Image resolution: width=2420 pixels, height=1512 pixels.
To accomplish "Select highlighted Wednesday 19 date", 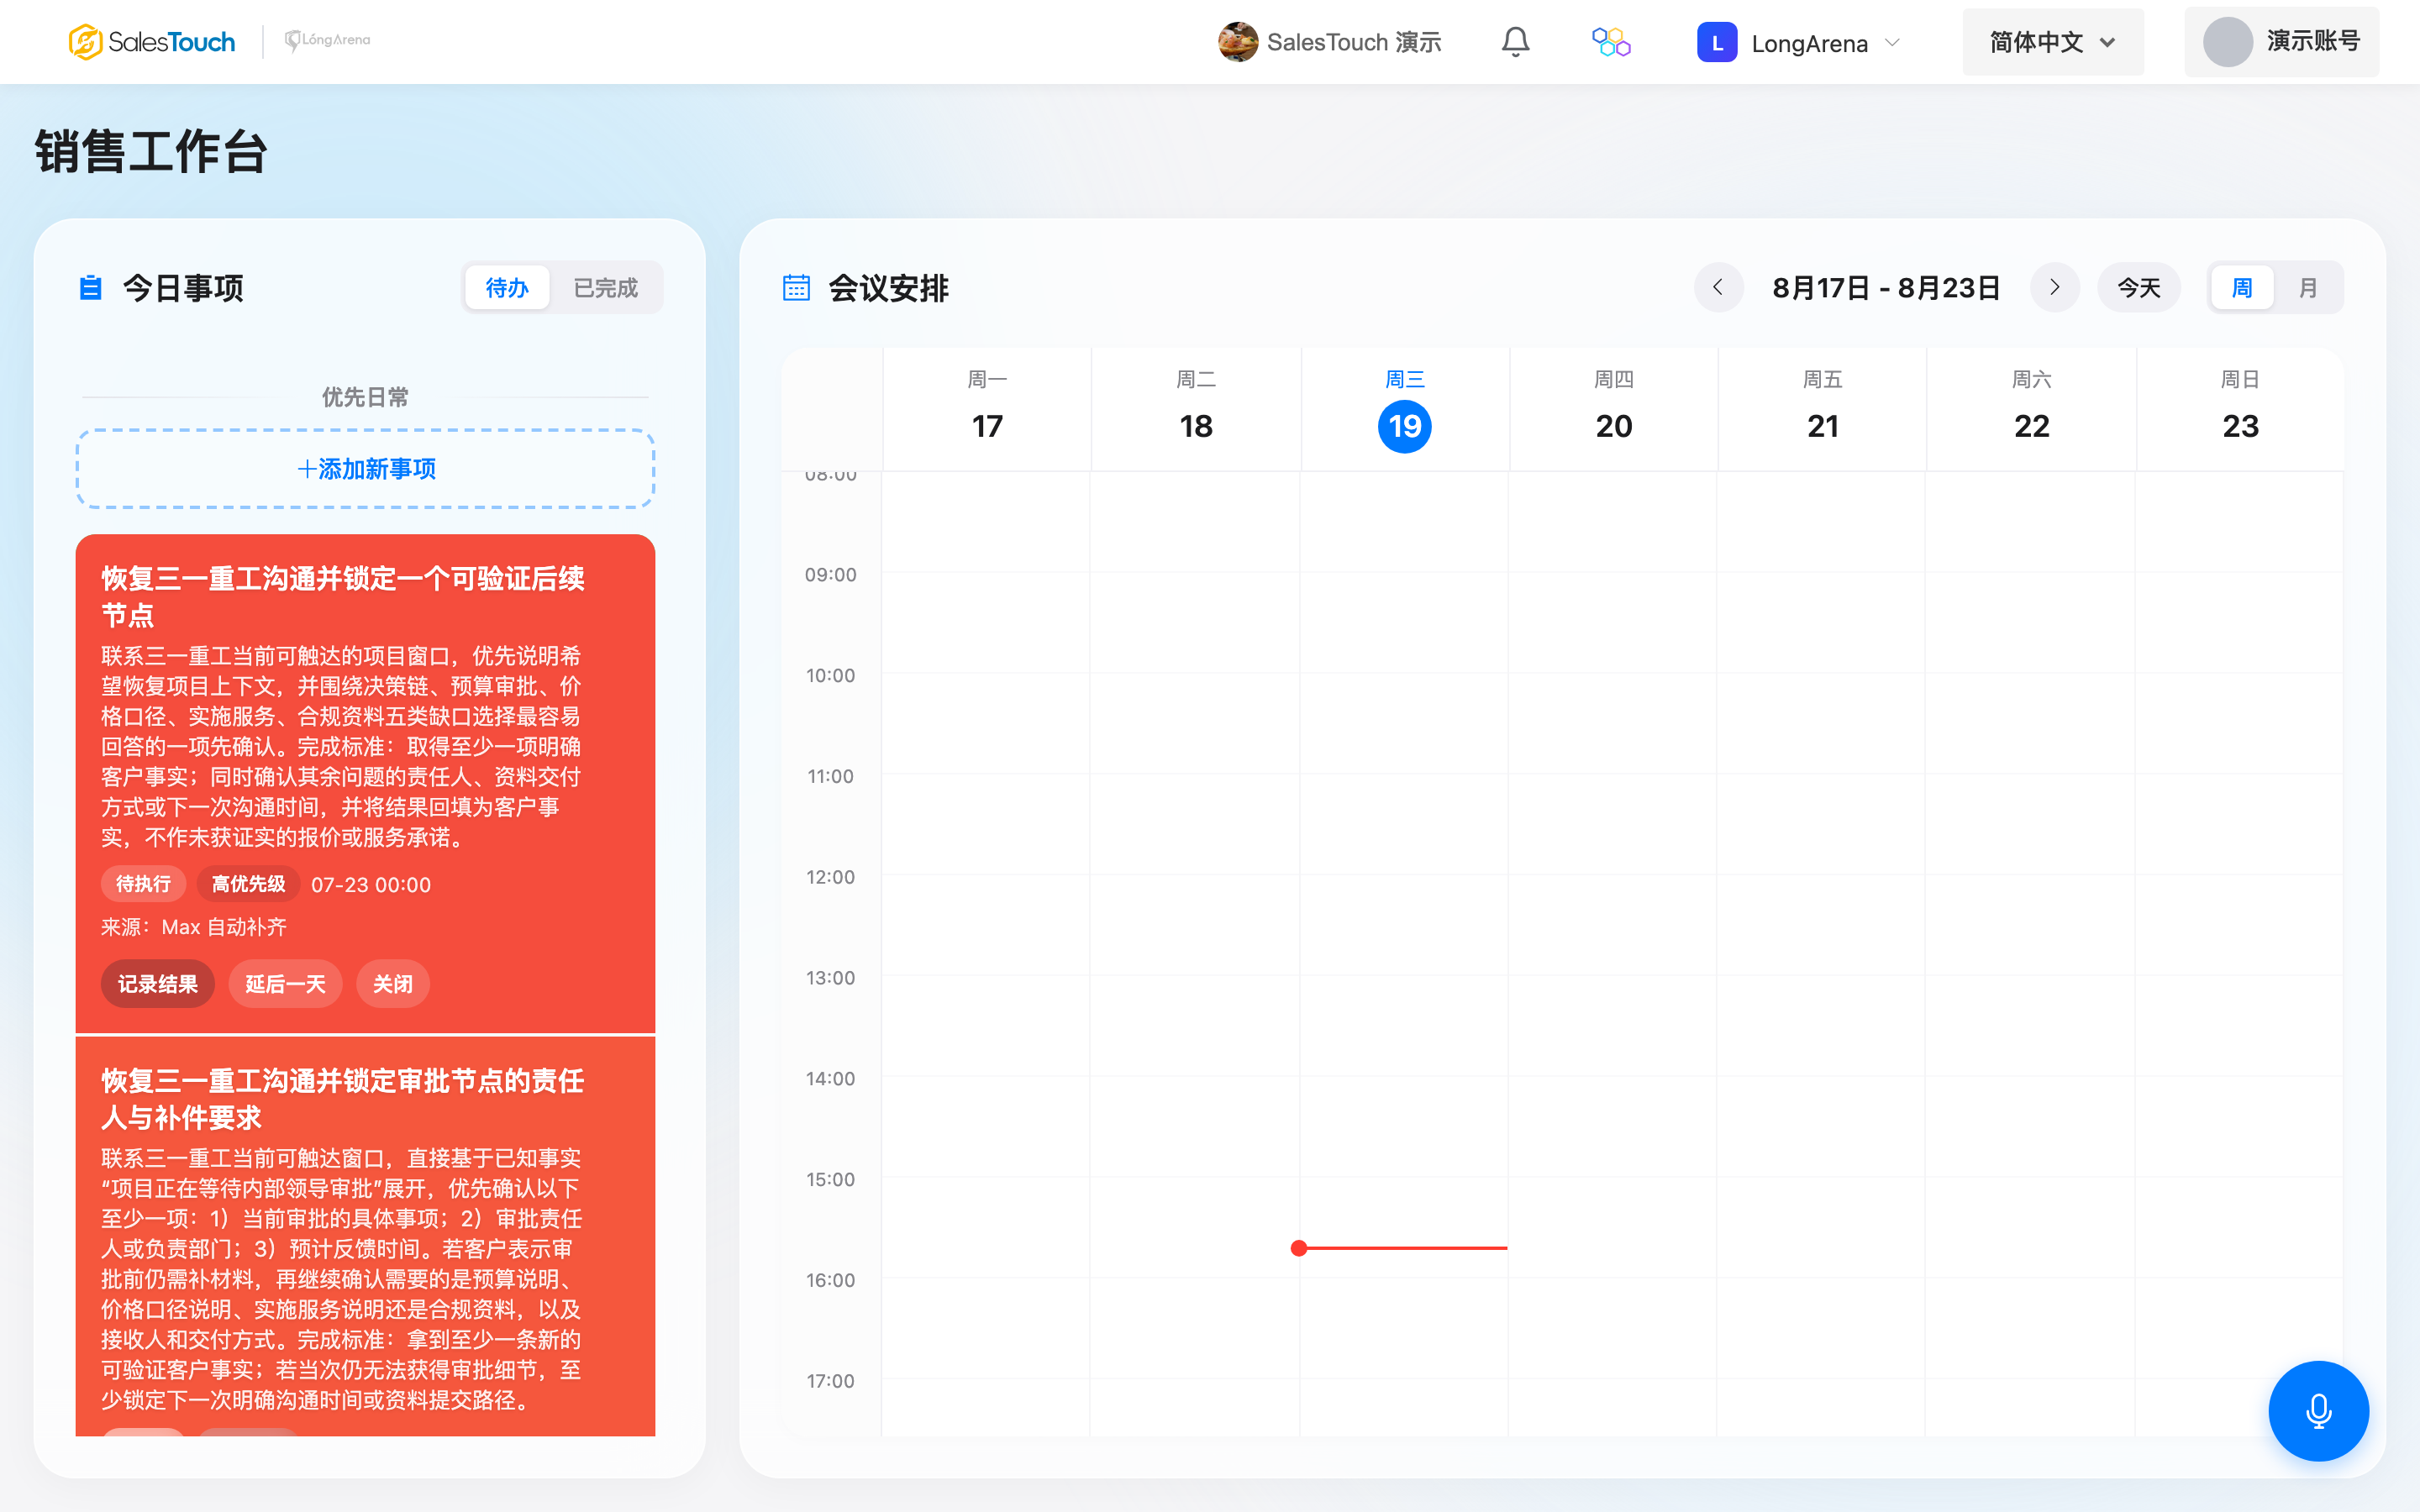I will tap(1405, 426).
